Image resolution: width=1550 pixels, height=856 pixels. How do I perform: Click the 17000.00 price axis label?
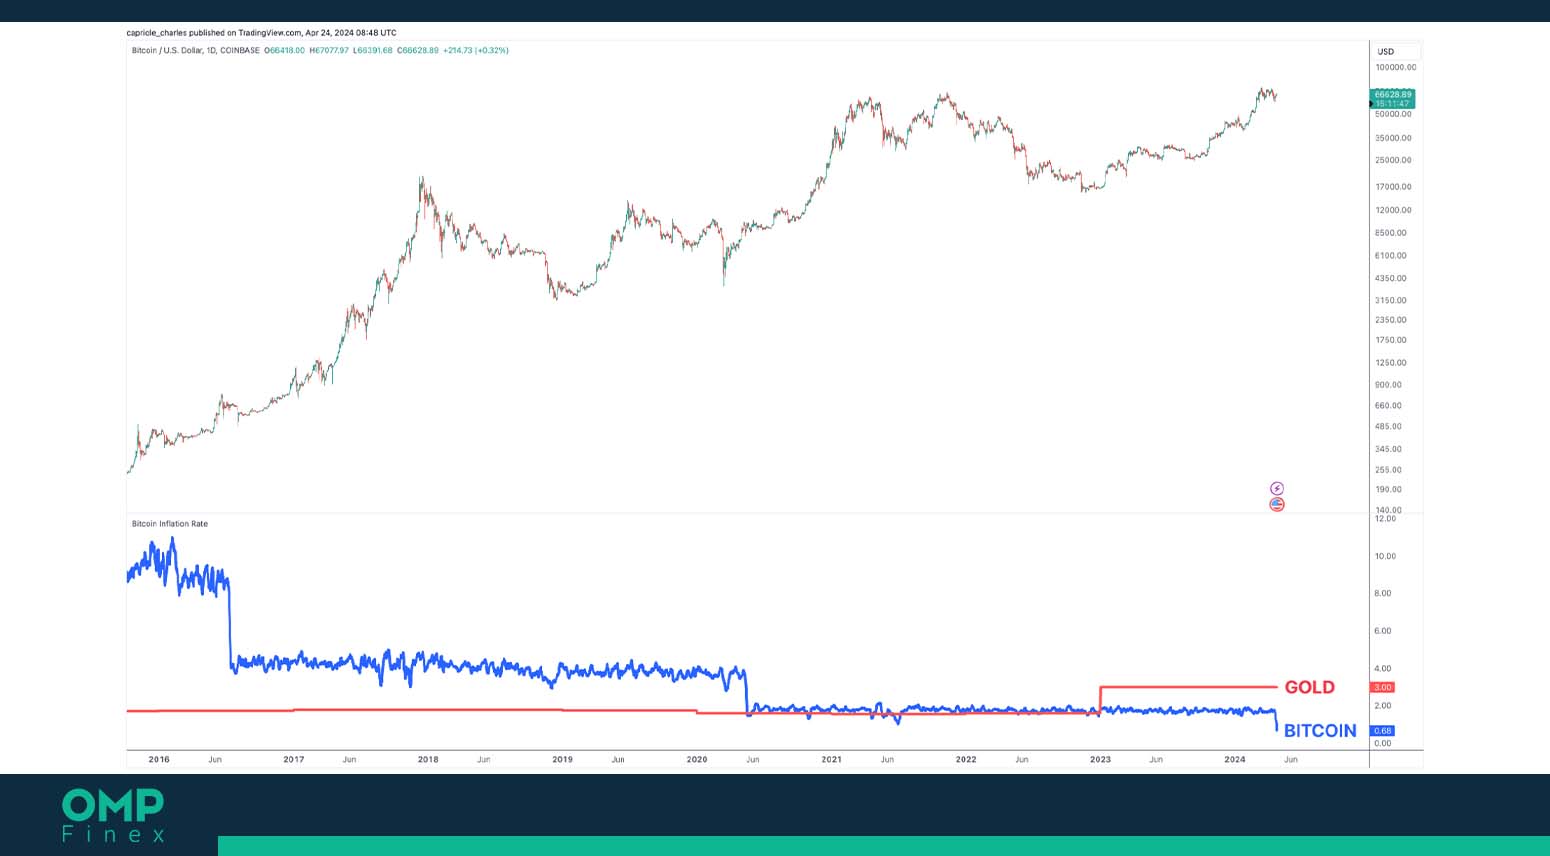coord(1394,187)
